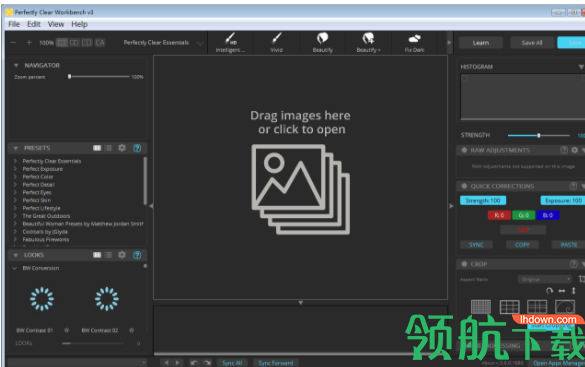The width and height of the screenshot is (585, 367).
Task: Favorite the BW Contrast 02 look star
Action: pos(131,330)
